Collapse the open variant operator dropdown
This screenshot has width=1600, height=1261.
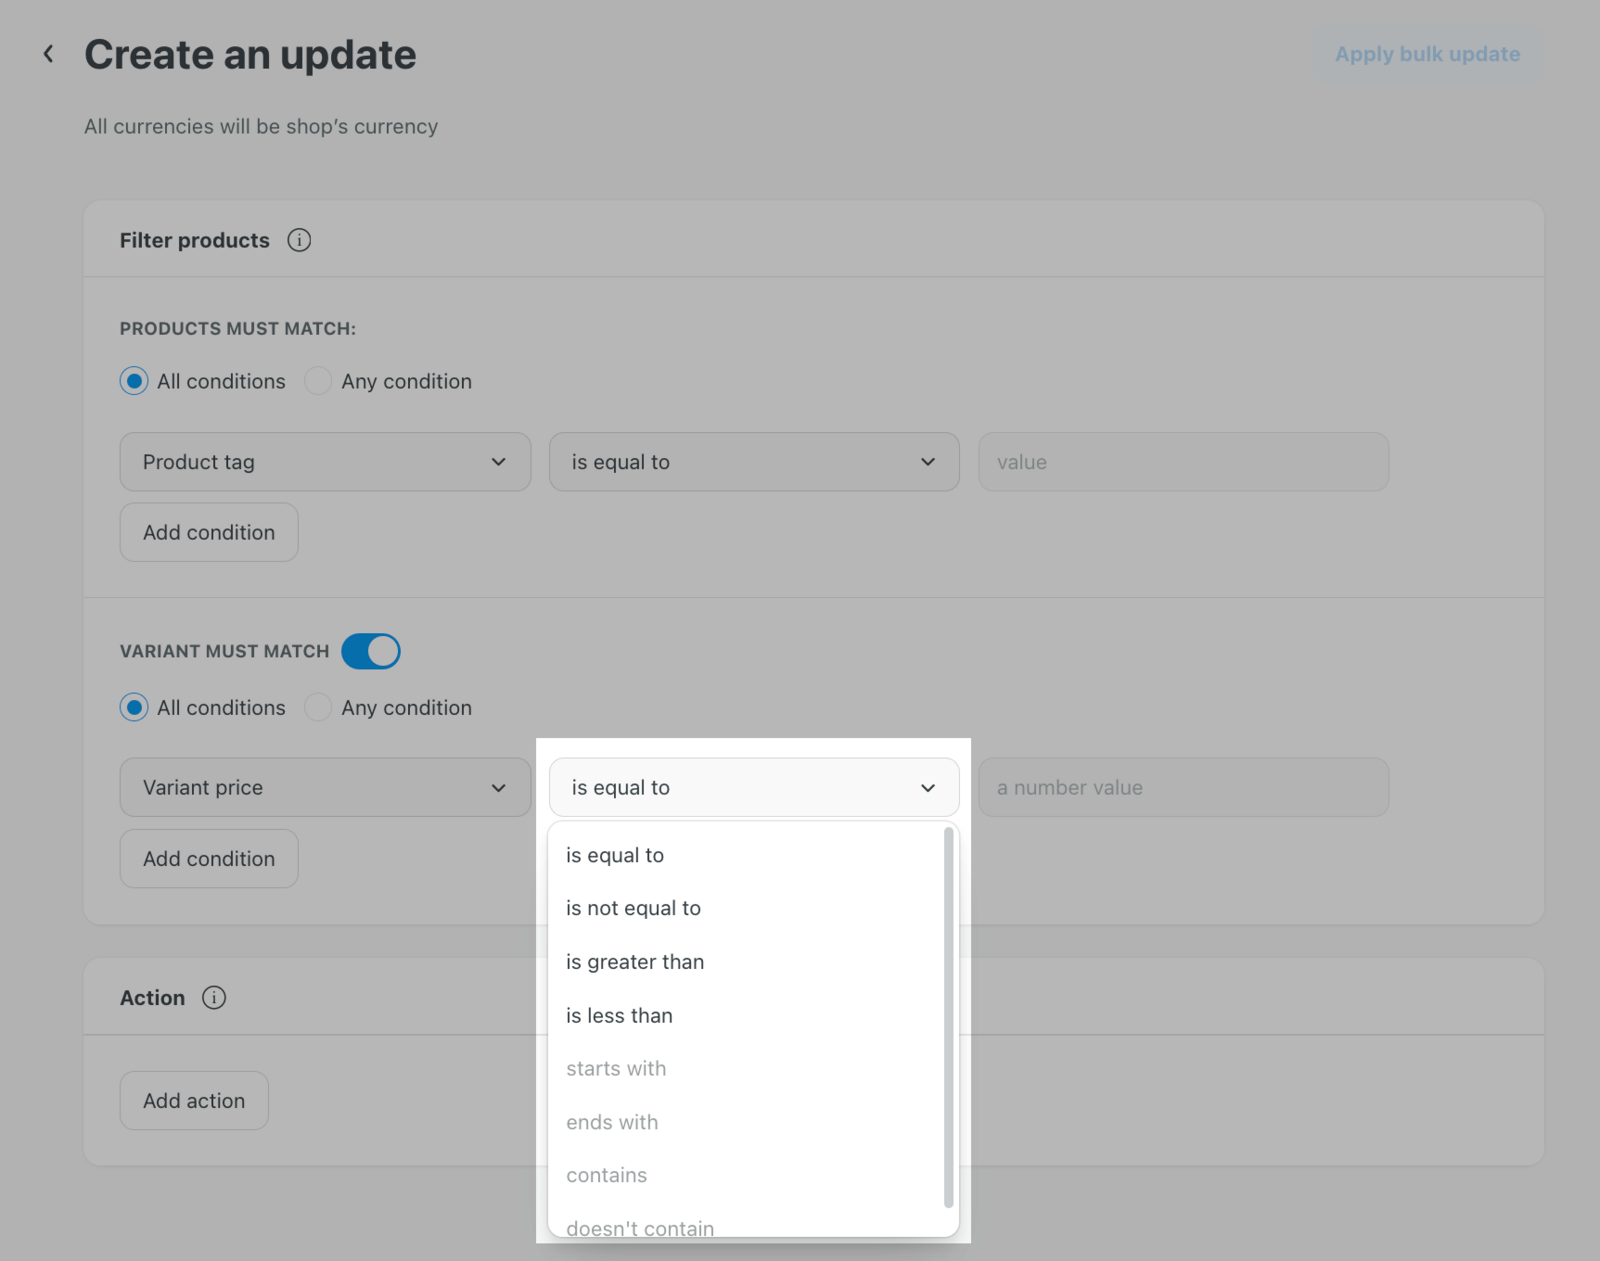753,788
